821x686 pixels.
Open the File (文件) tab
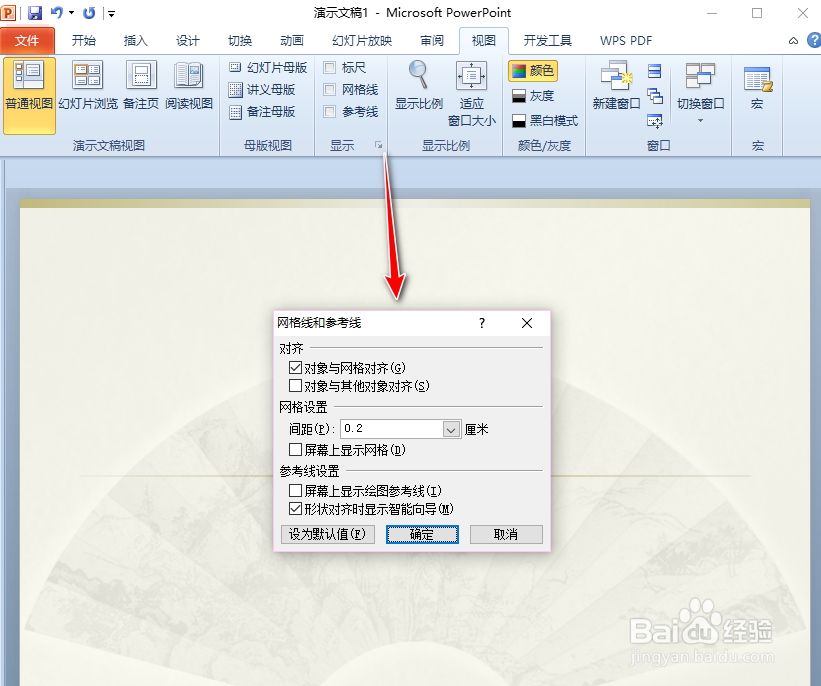pos(27,41)
